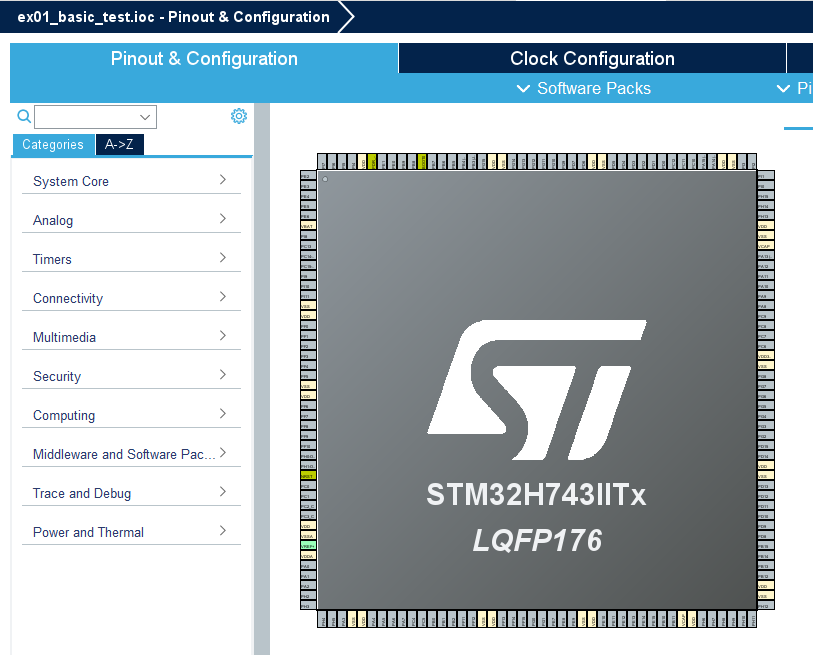Expand the Trace and Debug category
Viewport: 813px width, 655px height.
(x=131, y=493)
